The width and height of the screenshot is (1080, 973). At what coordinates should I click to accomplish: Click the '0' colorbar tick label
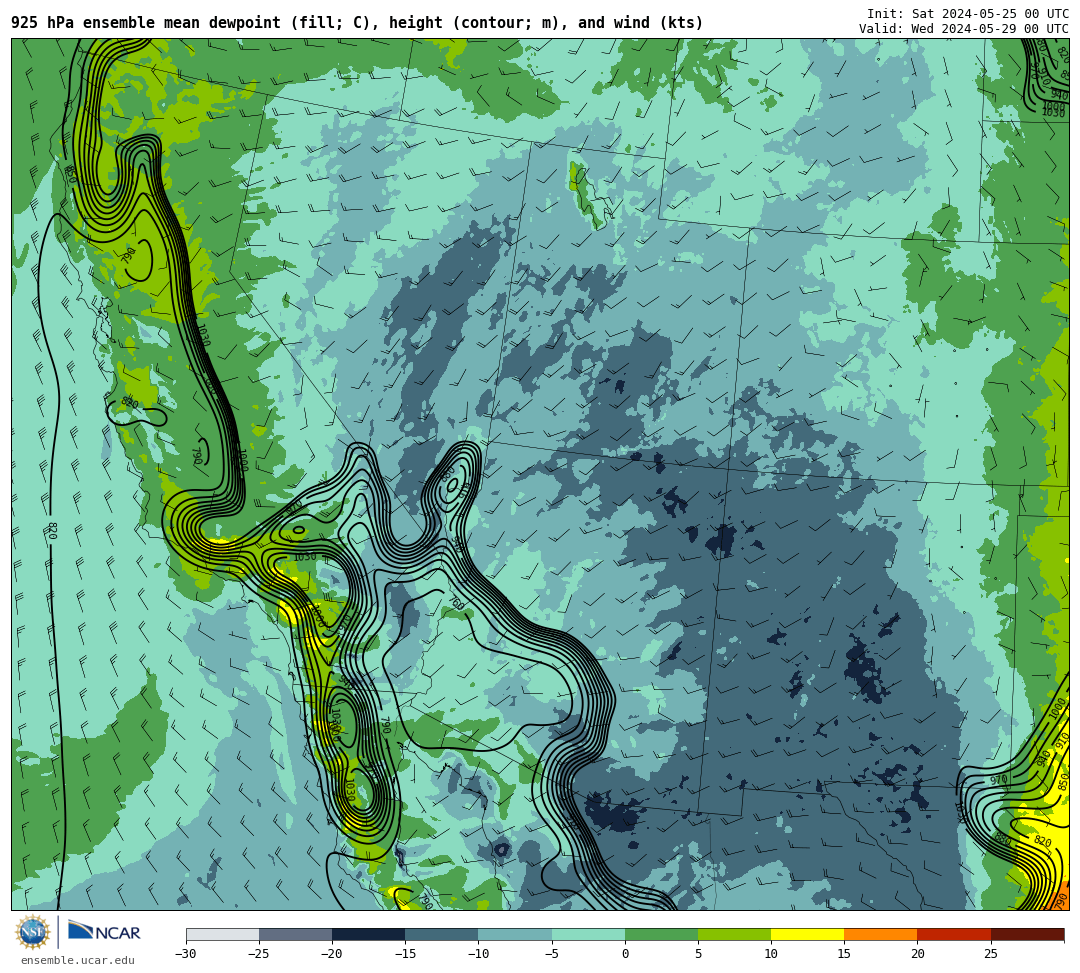(x=625, y=954)
